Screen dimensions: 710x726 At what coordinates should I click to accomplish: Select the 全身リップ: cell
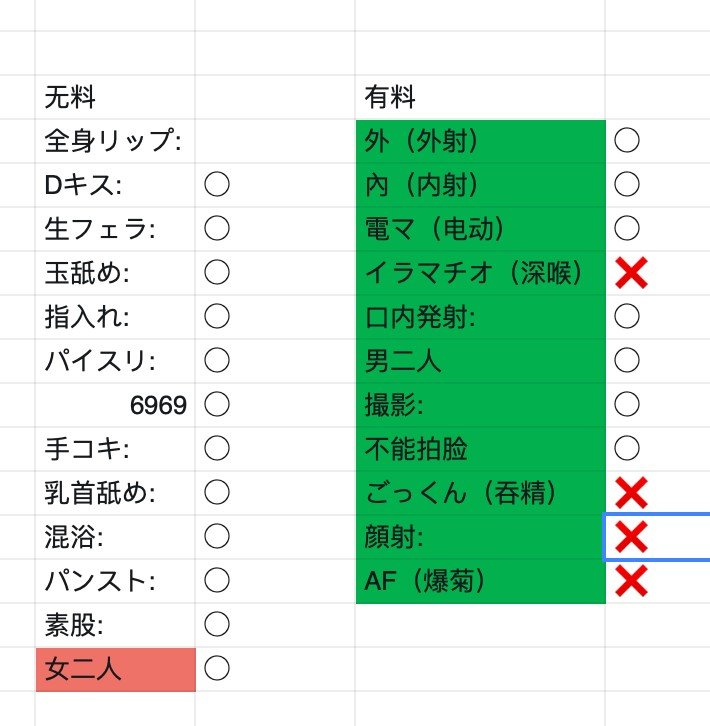point(114,141)
